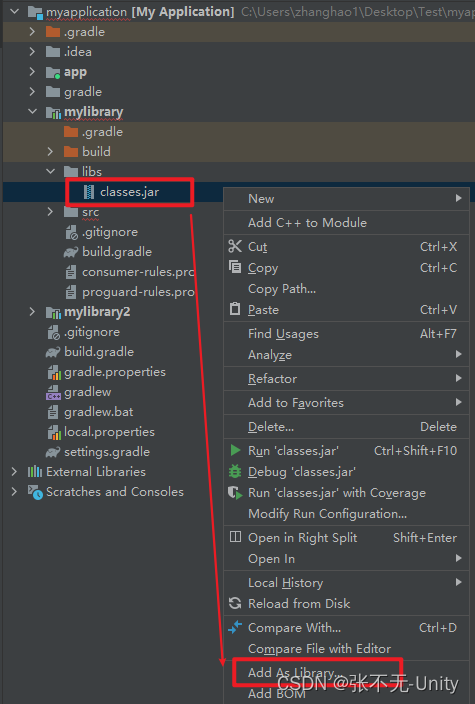The image size is (475, 704).
Task: Open the Analyze submenu
Action: click(346, 354)
